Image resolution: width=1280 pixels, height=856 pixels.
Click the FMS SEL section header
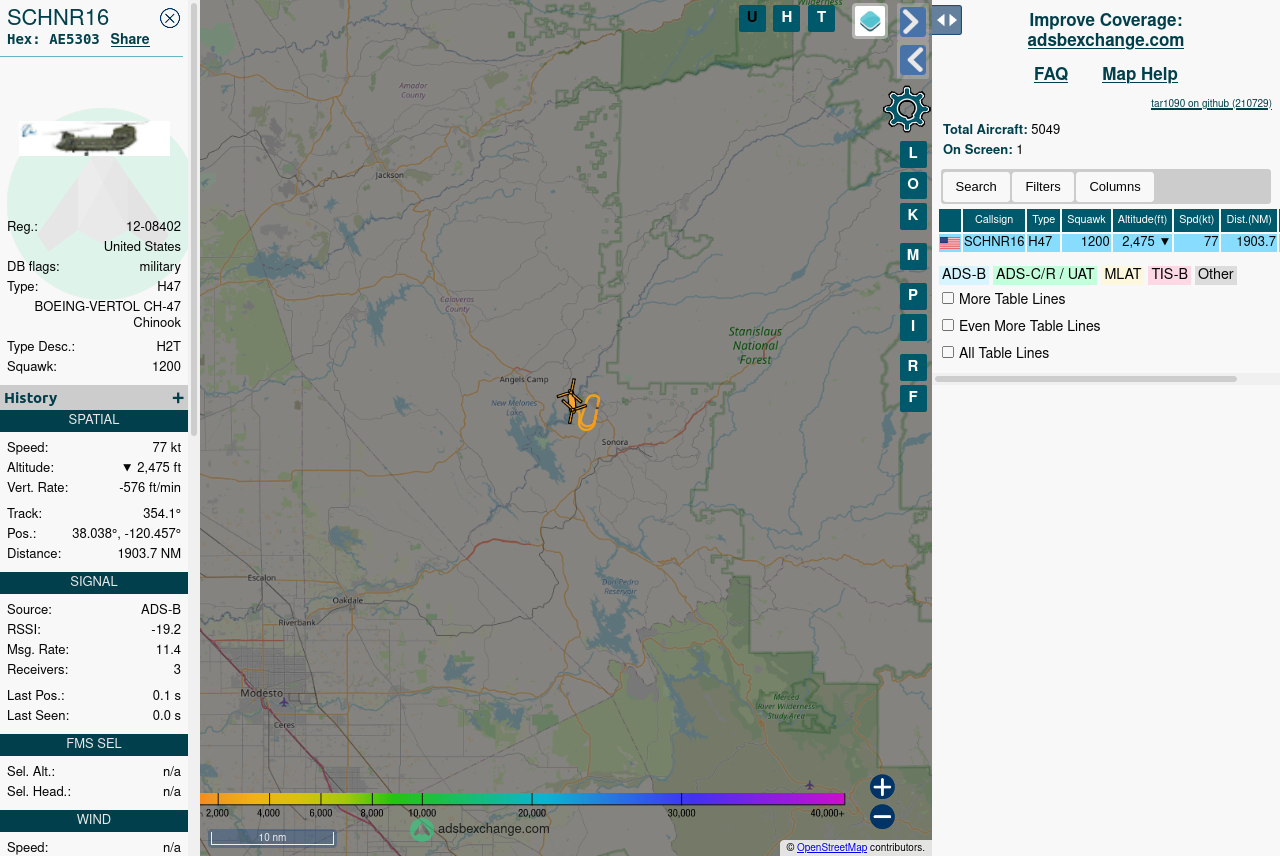pos(94,744)
